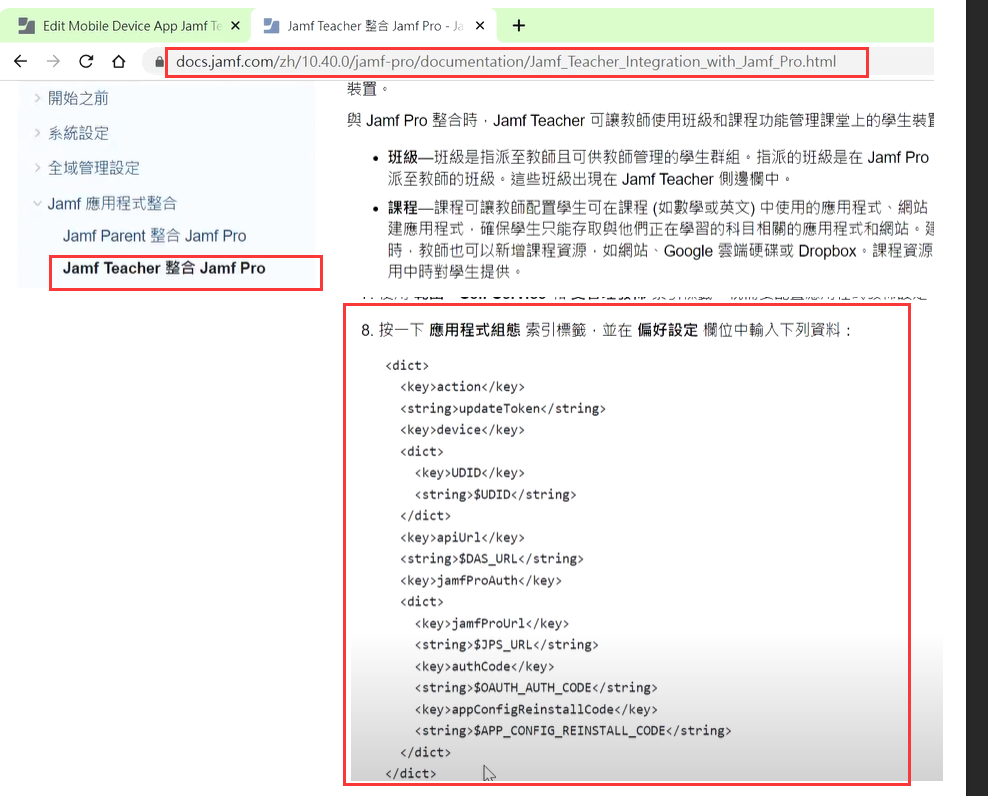Open the 系統設定 sidebar entry
This screenshot has width=988, height=796.
(78, 133)
